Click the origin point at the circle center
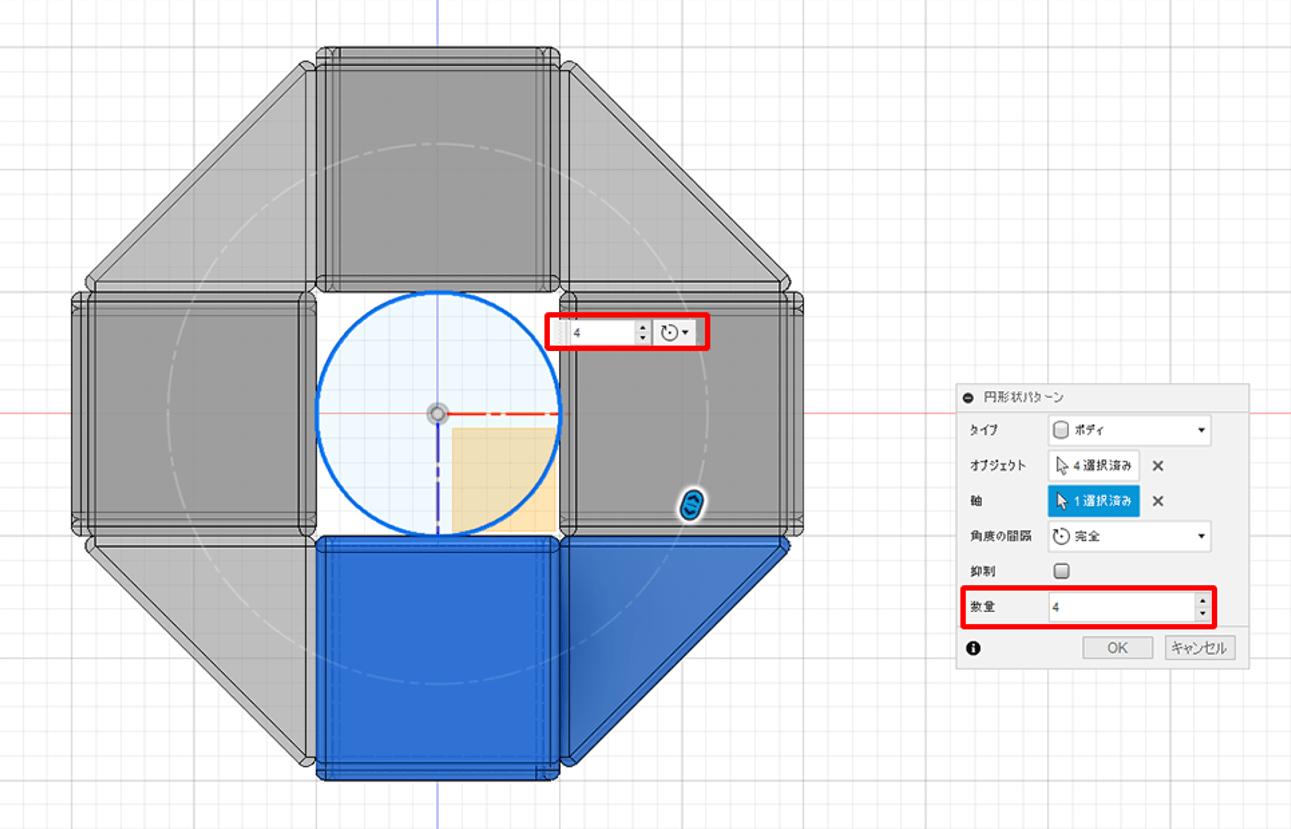Viewport: 1291px width, 829px height. click(437, 413)
